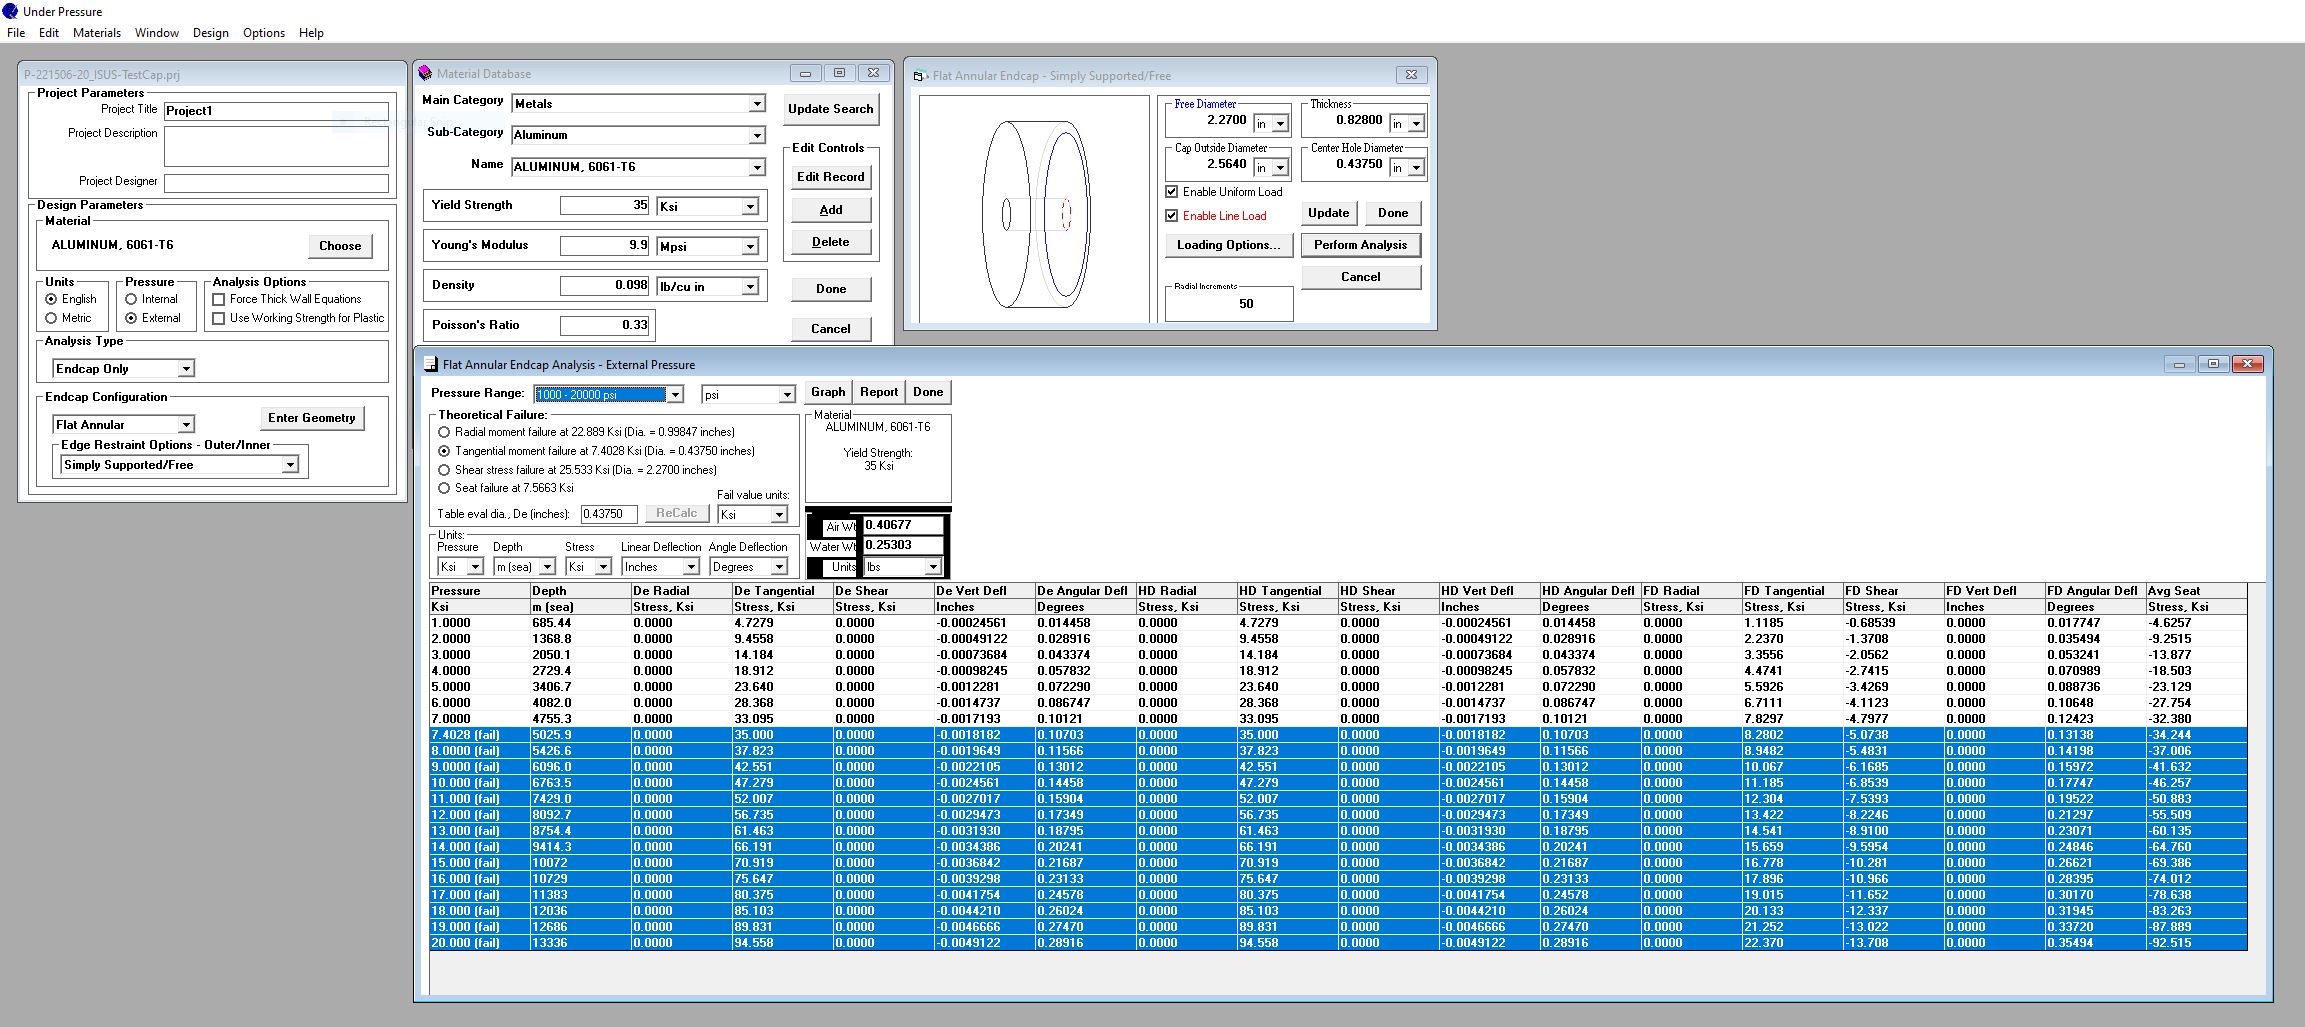2305x1027 pixels.
Task: Open Young's Modulus Mpsi units dropdown
Action: (x=750, y=246)
